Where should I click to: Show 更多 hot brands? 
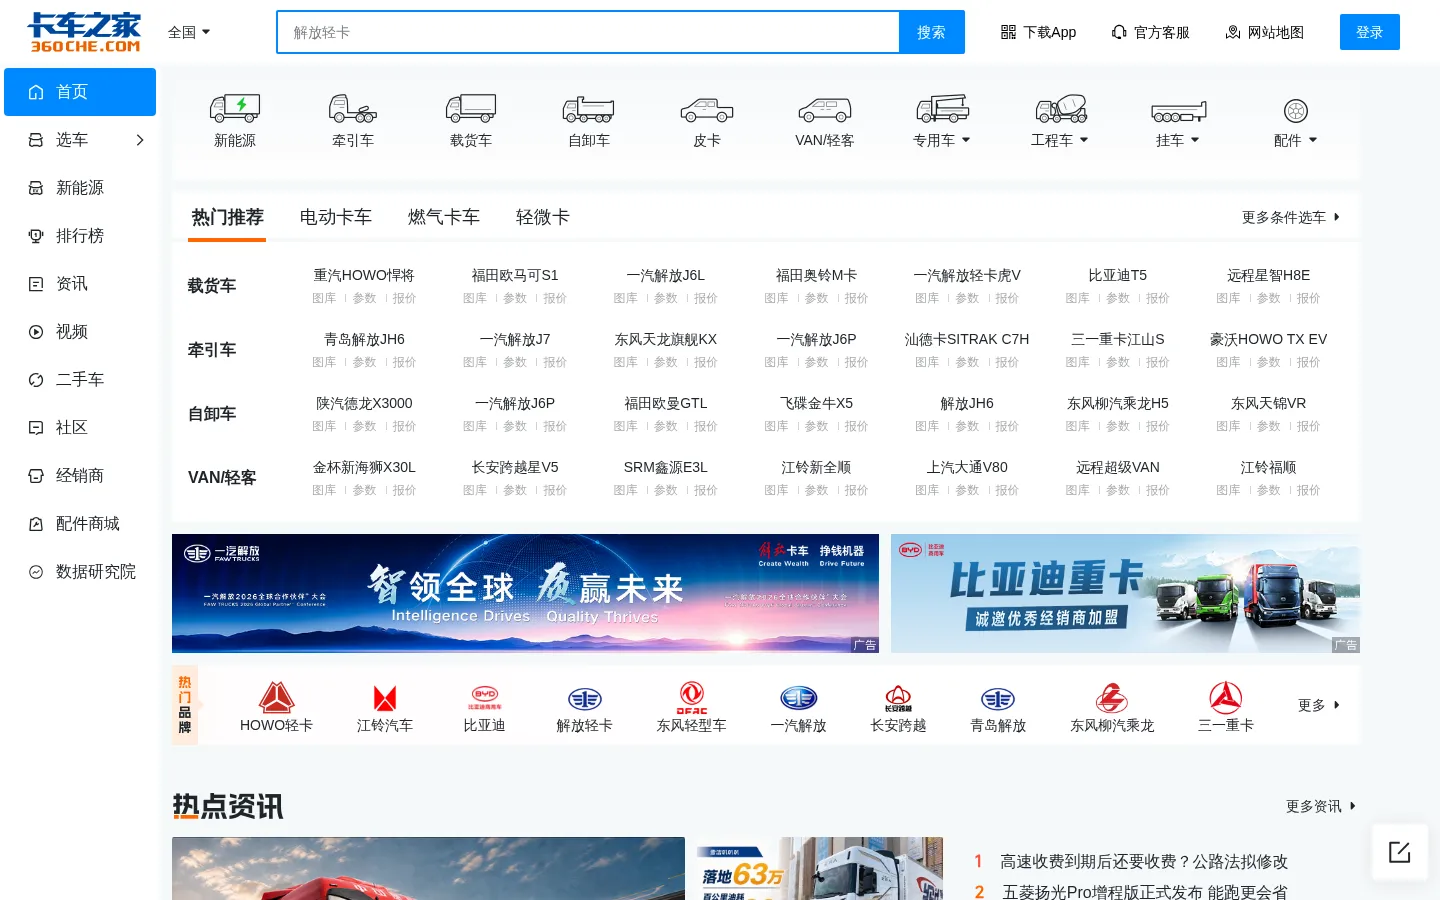pyautogui.click(x=1319, y=705)
